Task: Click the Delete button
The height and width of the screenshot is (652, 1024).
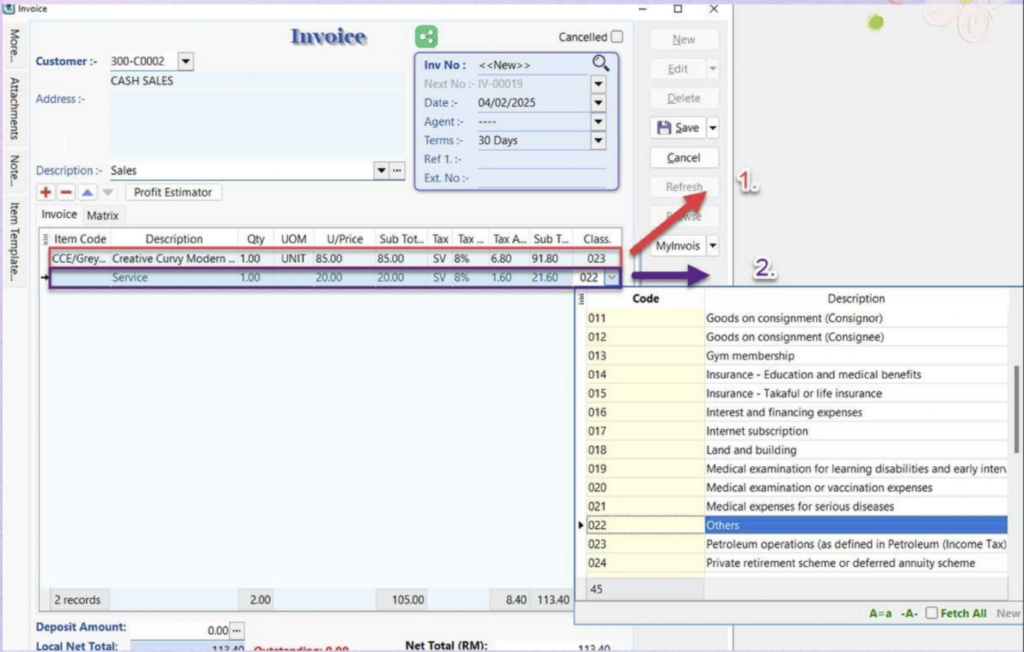Action: pyautogui.click(x=684, y=98)
